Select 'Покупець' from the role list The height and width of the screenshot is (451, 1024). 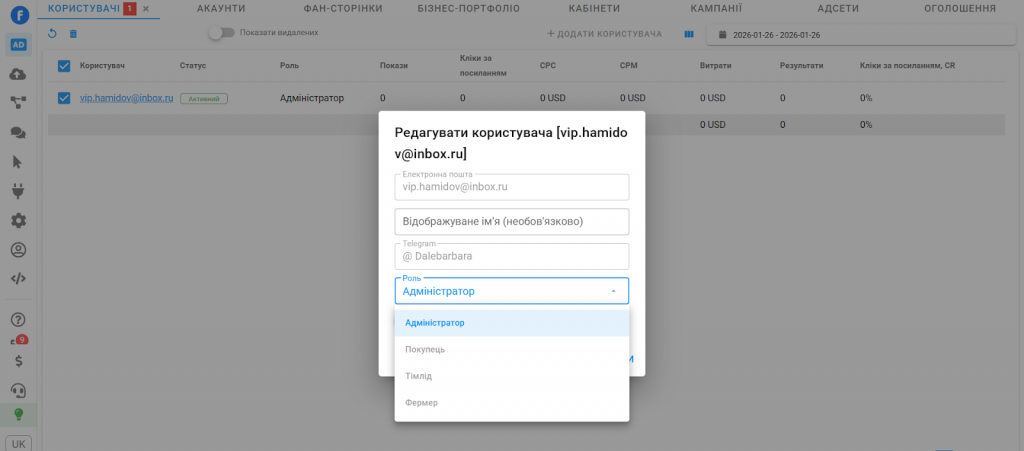[426, 349]
